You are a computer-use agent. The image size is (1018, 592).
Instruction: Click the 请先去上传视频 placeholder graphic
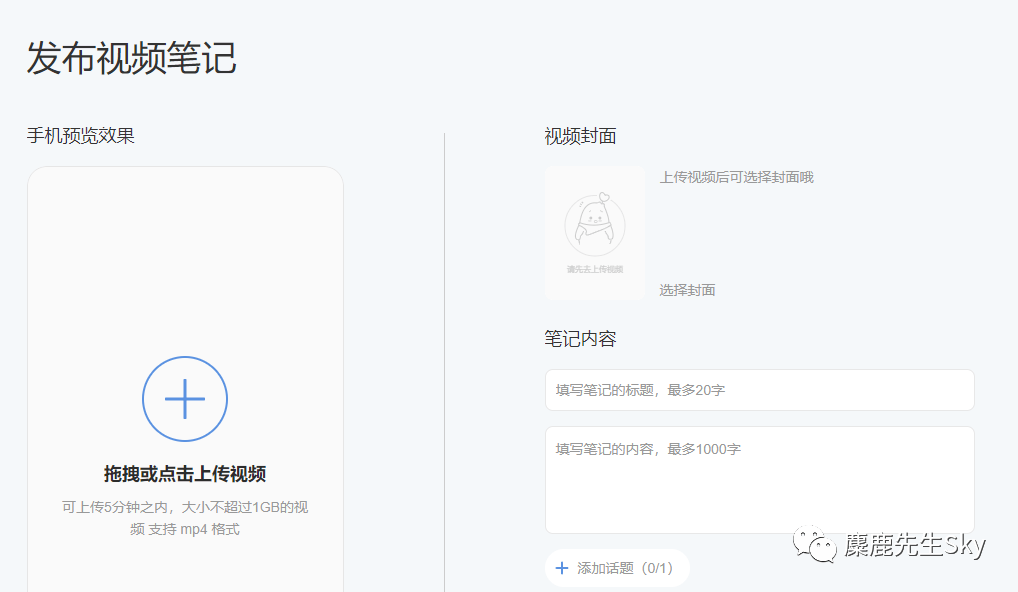coord(594,267)
